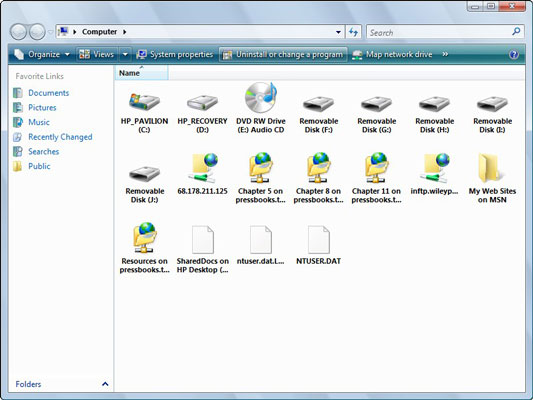The width and height of the screenshot is (533, 400).
Task: Sort by the Name column header
Action: tap(142, 73)
